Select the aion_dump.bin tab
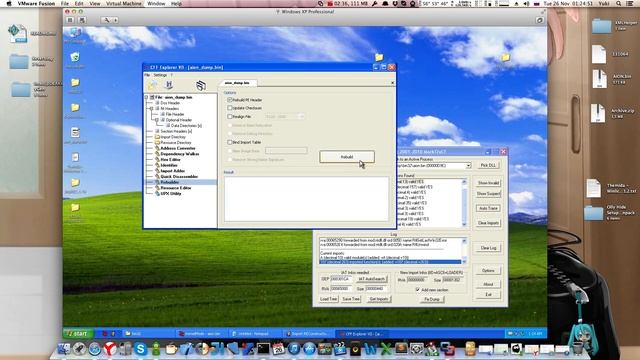 click(x=237, y=83)
